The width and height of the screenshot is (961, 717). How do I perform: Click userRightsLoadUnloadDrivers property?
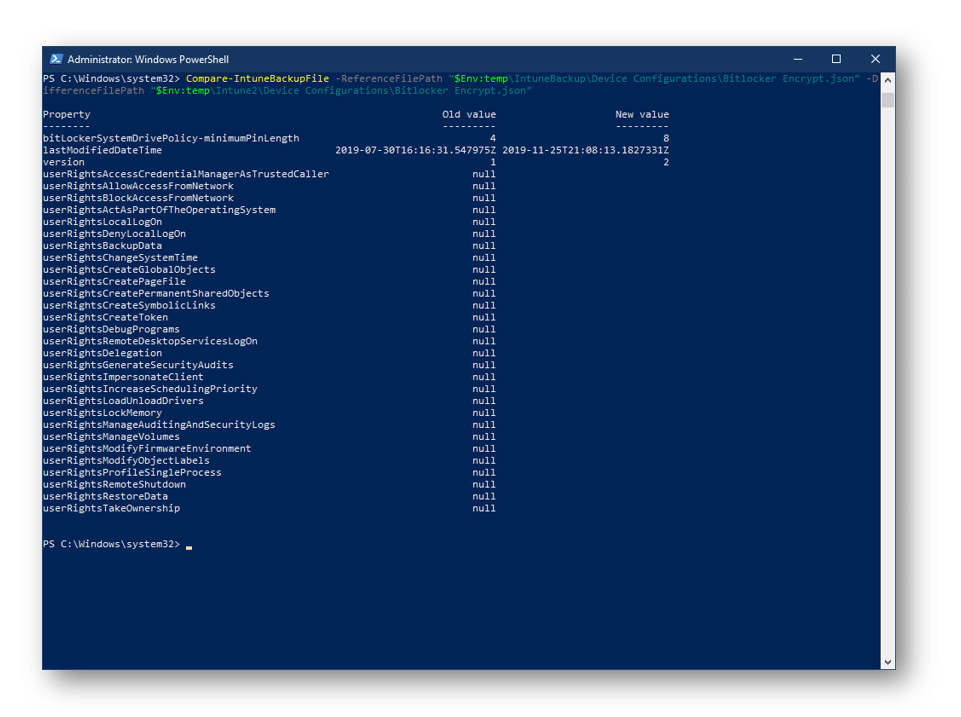(123, 401)
